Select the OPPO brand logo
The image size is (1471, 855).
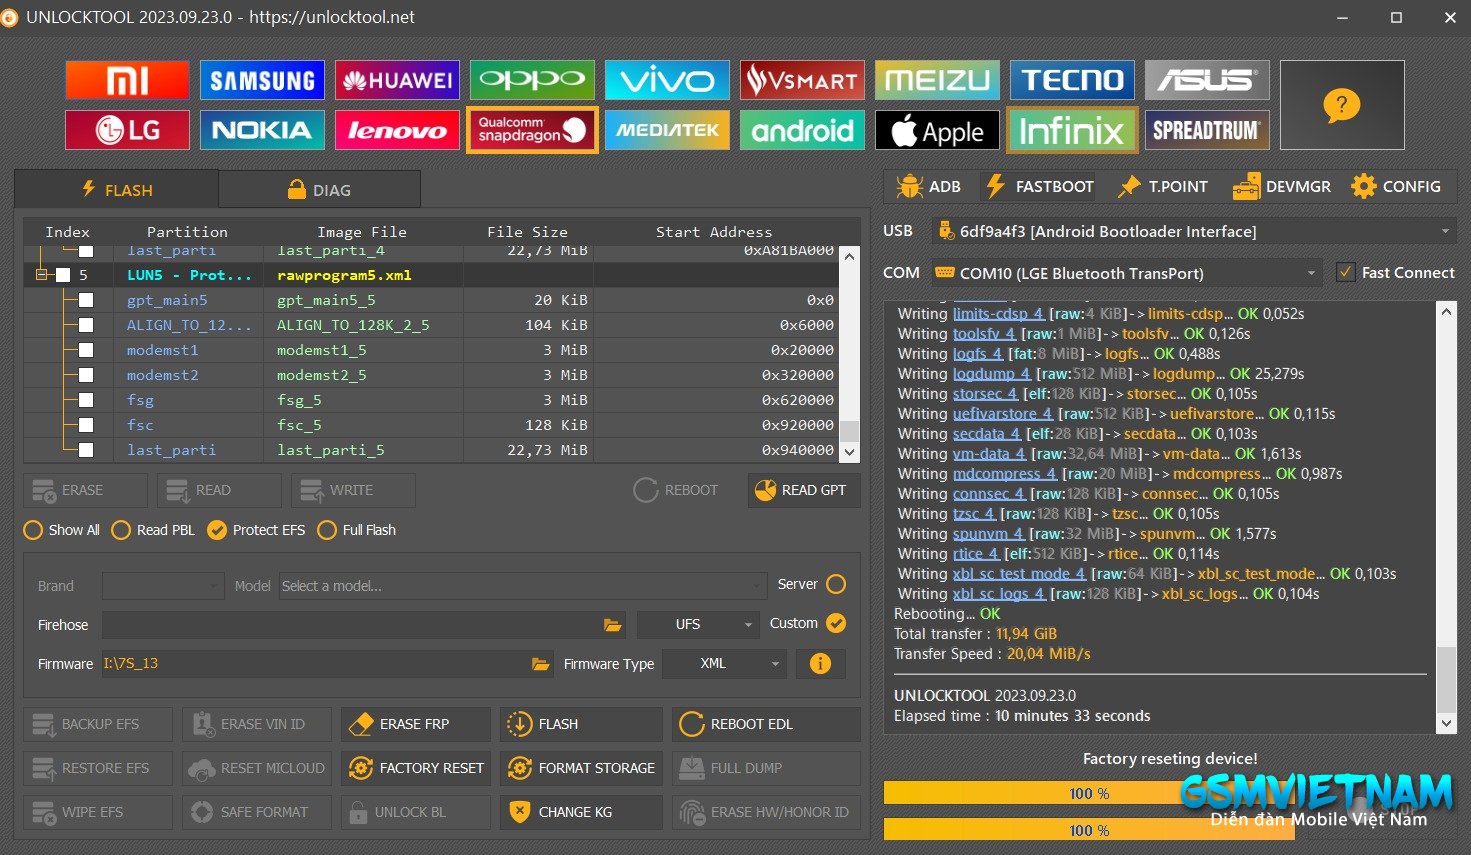[532, 80]
